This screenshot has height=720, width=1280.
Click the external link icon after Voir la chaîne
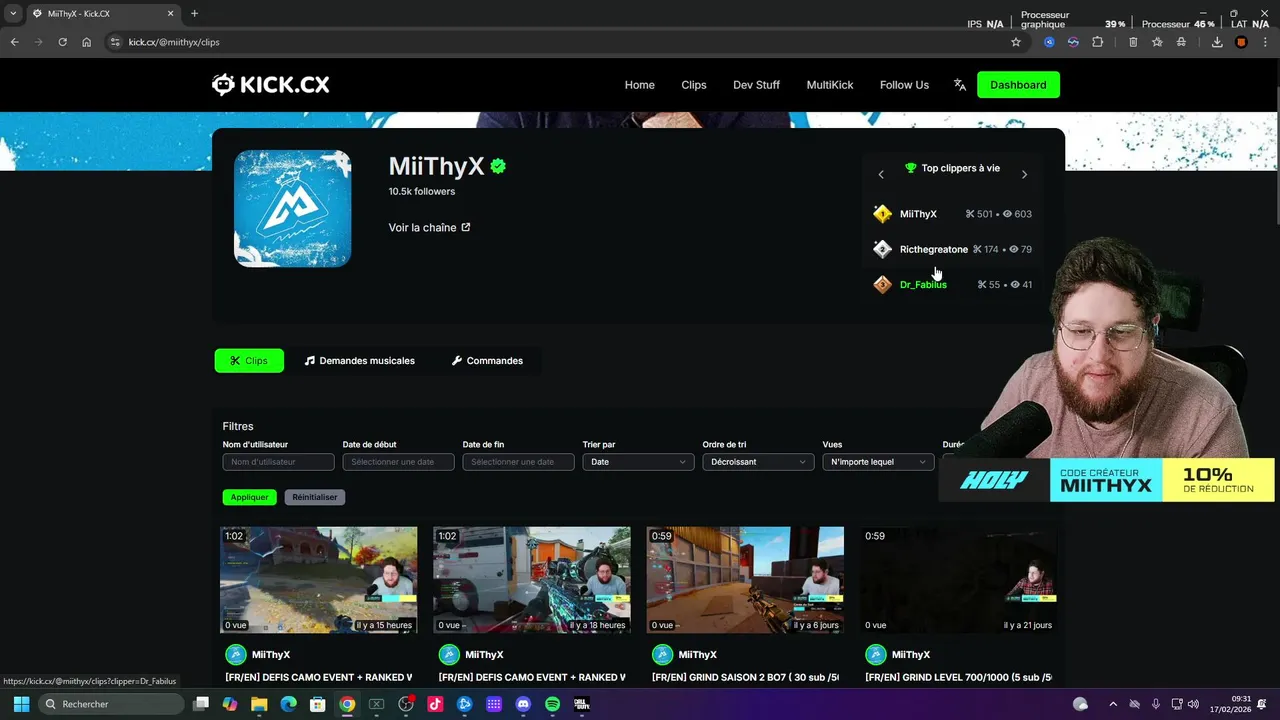click(x=466, y=227)
